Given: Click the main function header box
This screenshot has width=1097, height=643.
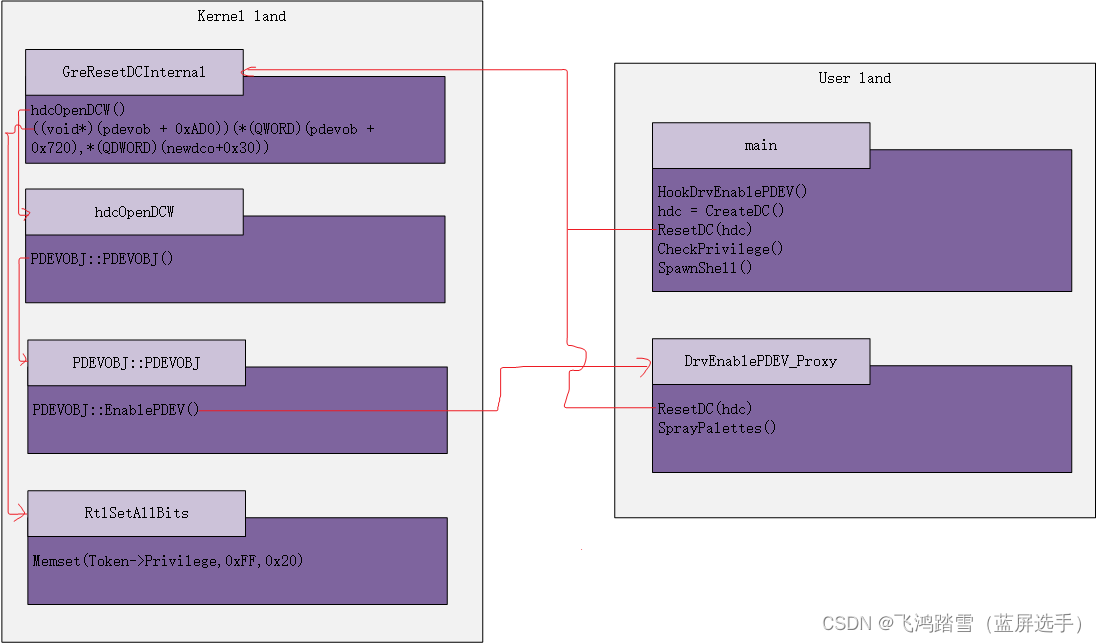Looking at the screenshot, I should point(761,146).
